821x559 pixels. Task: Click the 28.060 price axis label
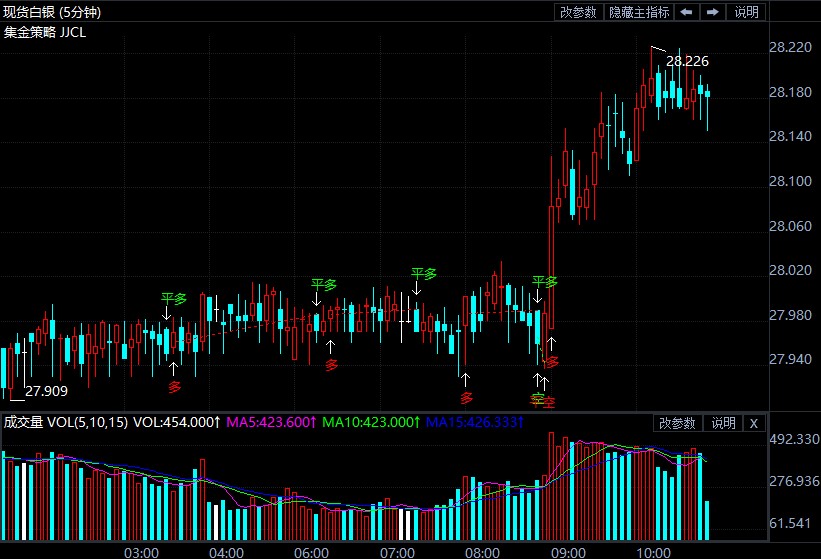pyautogui.click(x=790, y=226)
